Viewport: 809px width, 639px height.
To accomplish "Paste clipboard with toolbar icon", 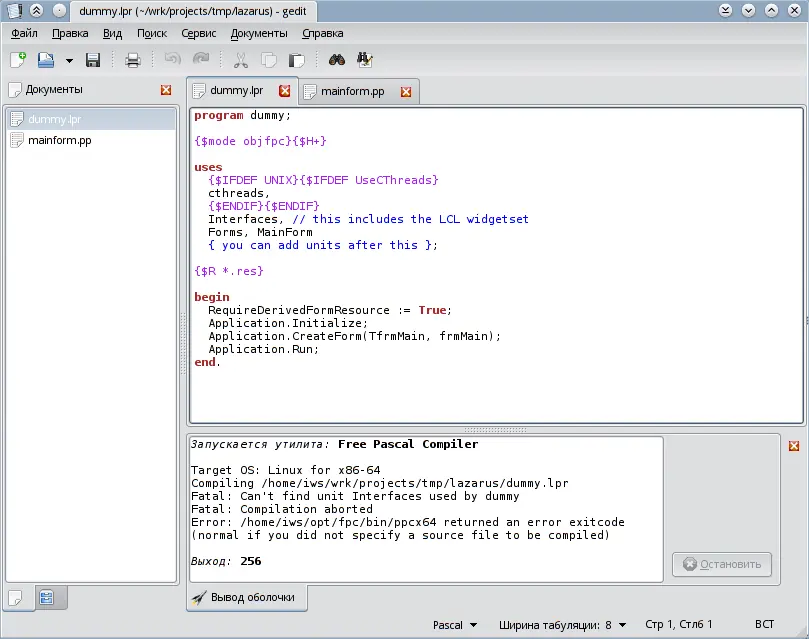I will click(x=297, y=60).
